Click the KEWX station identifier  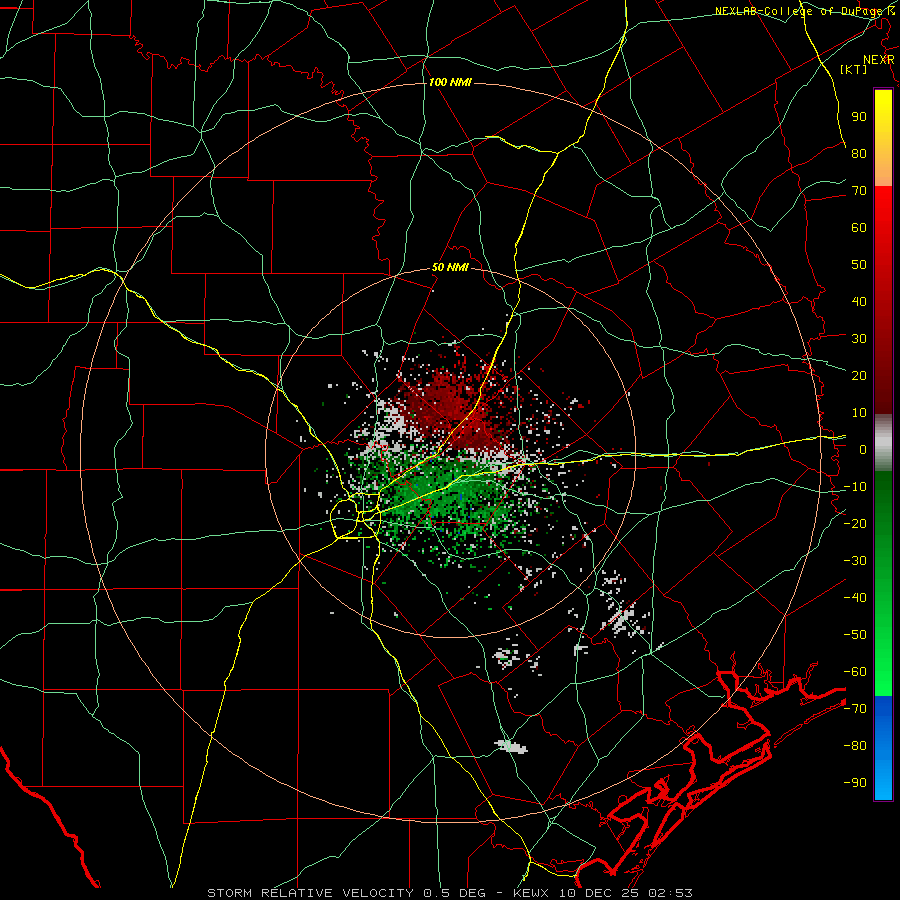click(x=532, y=893)
